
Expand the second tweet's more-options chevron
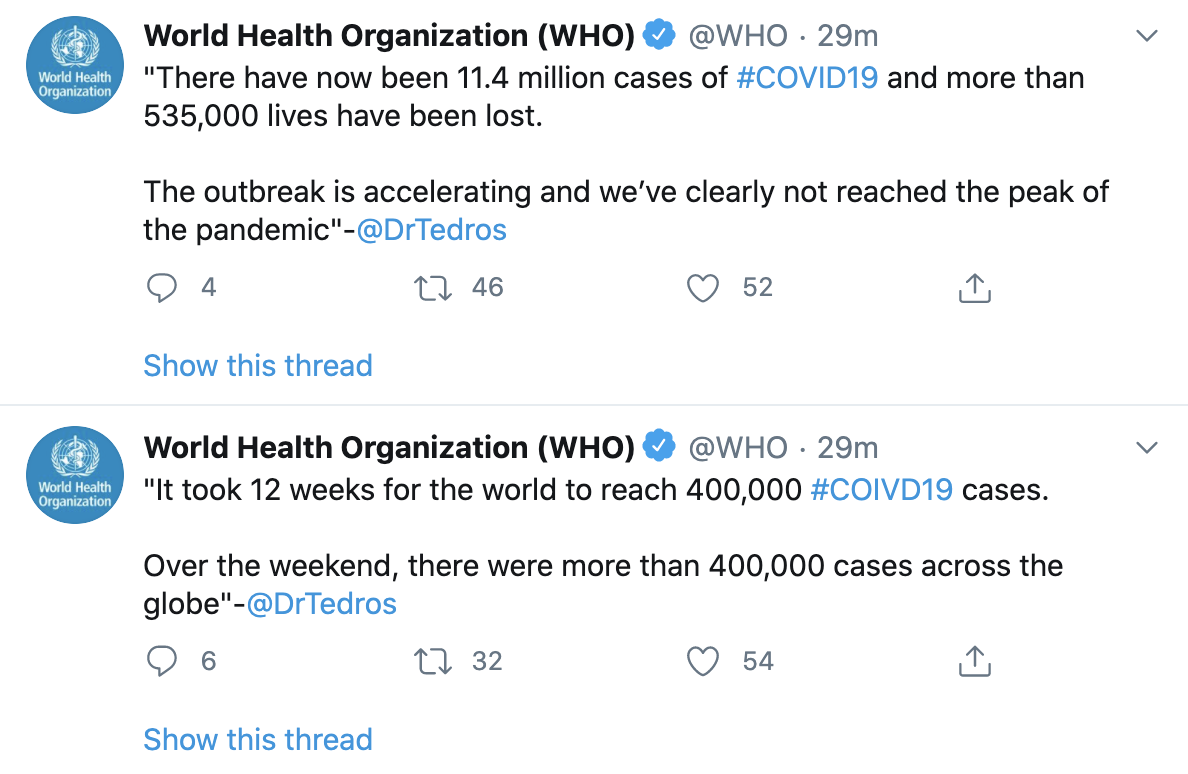click(1148, 447)
